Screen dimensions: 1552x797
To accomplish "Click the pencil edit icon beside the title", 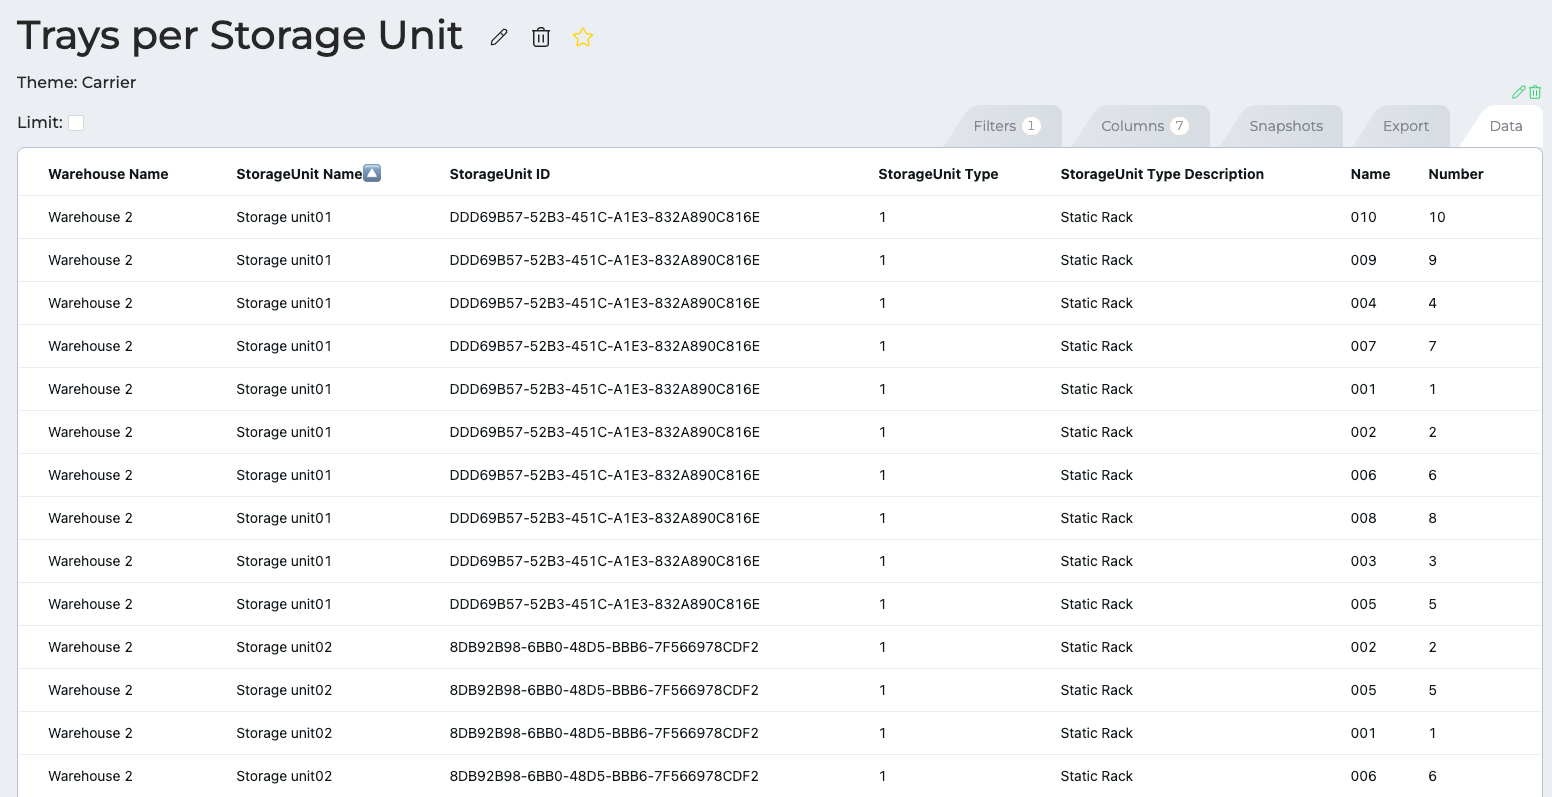I will click(499, 38).
